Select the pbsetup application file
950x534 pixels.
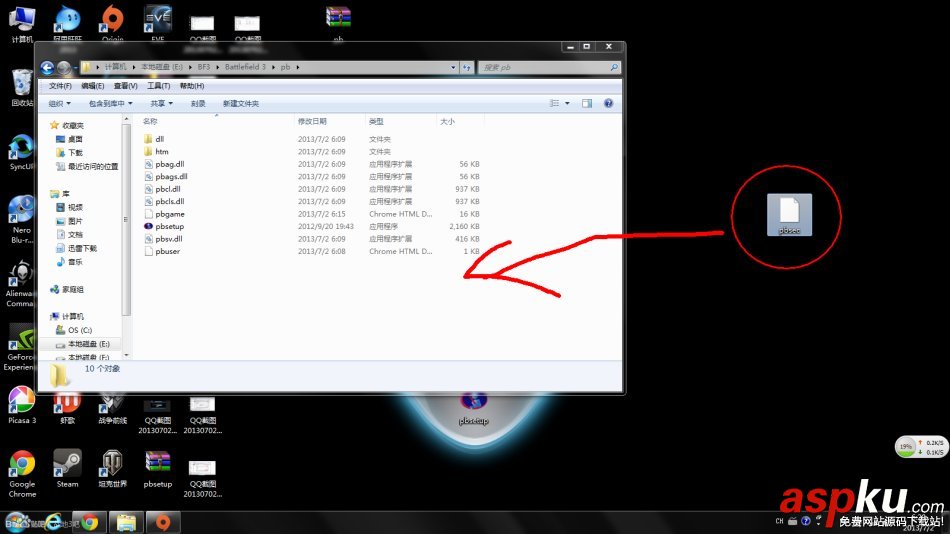(x=169, y=226)
